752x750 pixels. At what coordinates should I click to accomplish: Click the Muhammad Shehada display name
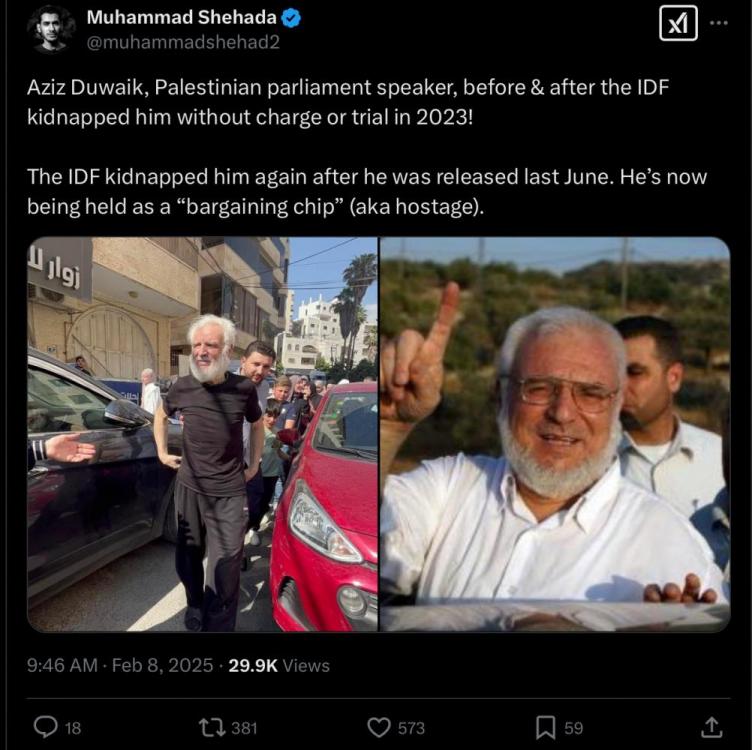click(185, 17)
